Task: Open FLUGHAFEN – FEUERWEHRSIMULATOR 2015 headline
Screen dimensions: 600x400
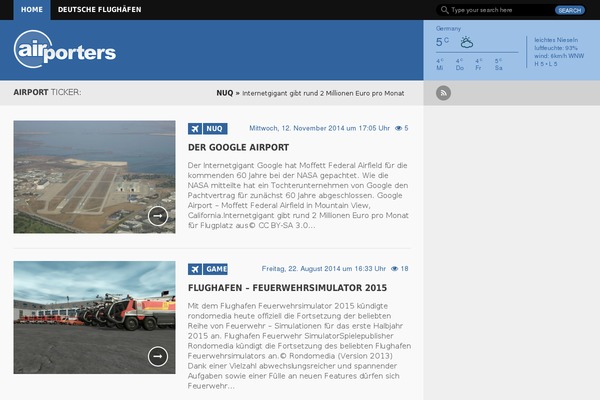Action: coord(287,288)
